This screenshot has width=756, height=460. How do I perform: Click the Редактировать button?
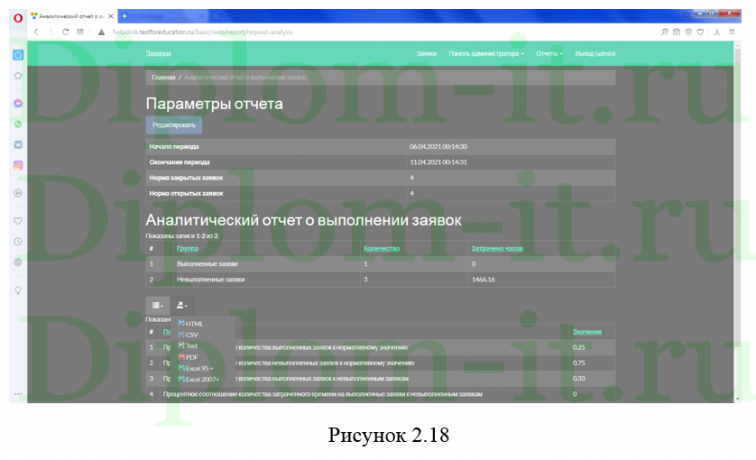tap(174, 125)
